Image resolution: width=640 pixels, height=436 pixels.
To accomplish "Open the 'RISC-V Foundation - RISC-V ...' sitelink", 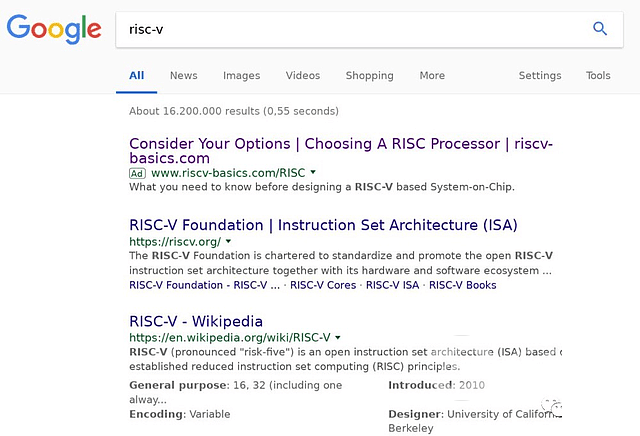I will point(204,285).
